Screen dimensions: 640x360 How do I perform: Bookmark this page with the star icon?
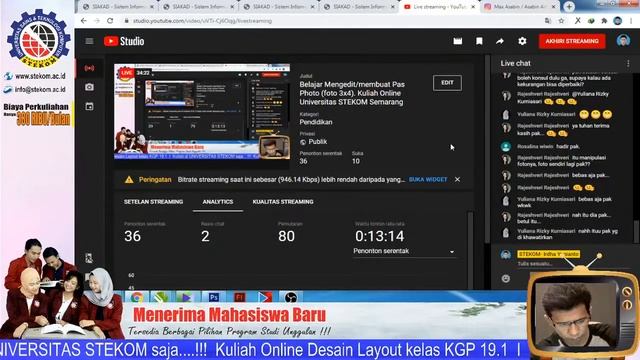click(561, 21)
